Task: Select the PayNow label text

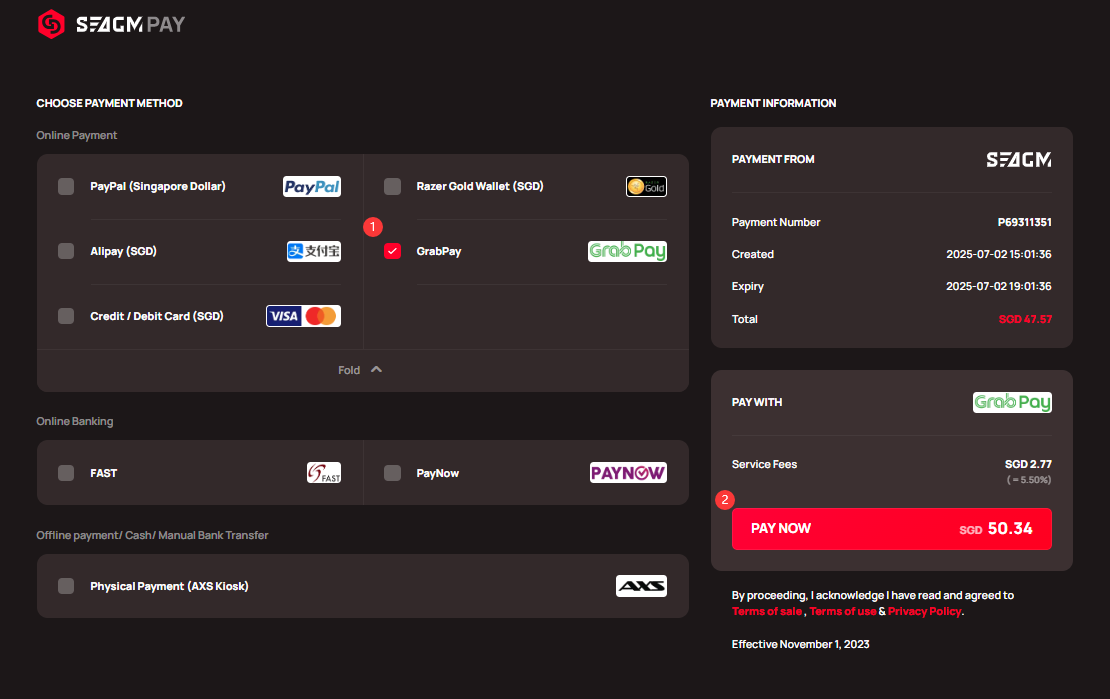Action: coord(437,473)
